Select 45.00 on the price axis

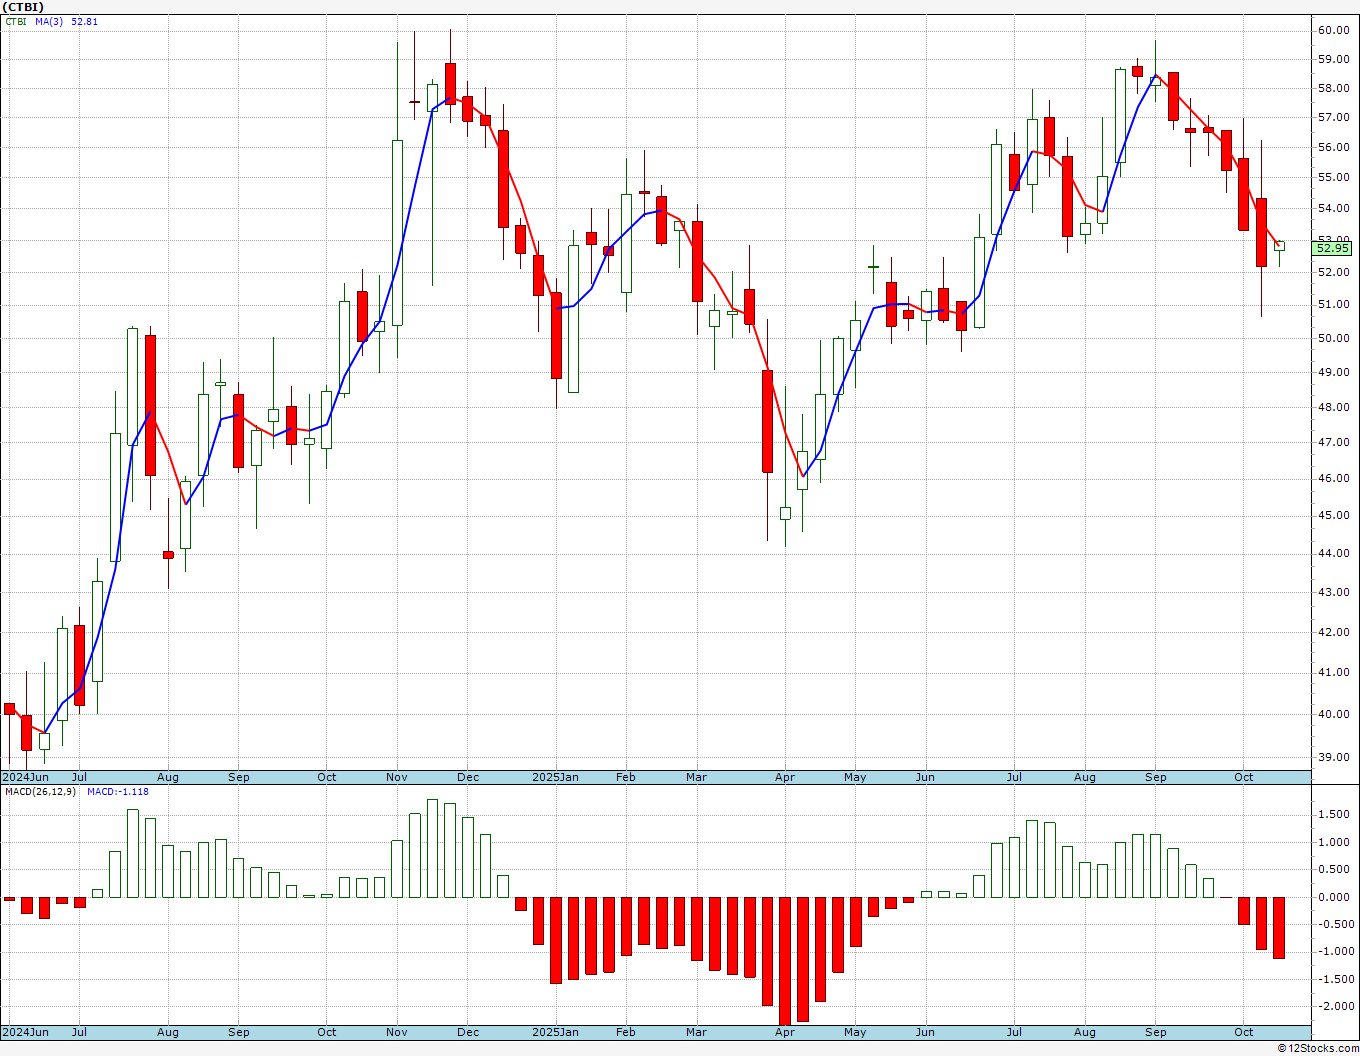pos(1334,515)
